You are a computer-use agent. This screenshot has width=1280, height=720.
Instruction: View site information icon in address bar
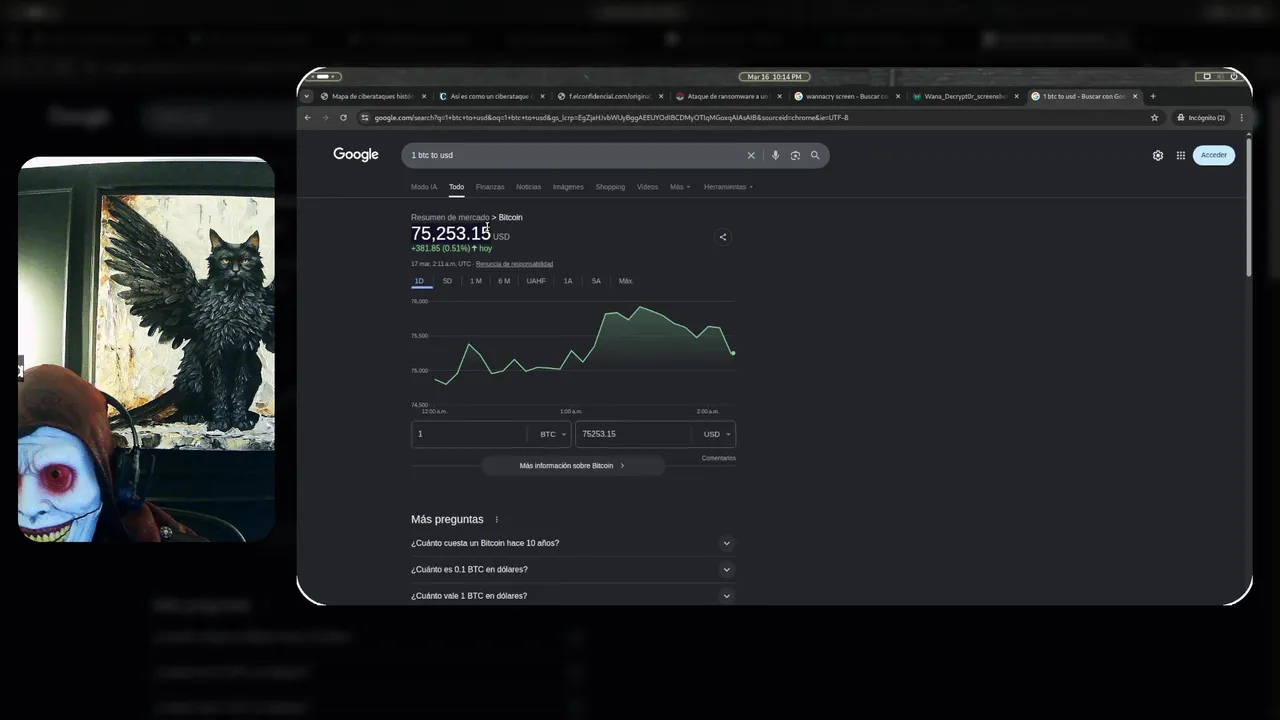(365, 117)
